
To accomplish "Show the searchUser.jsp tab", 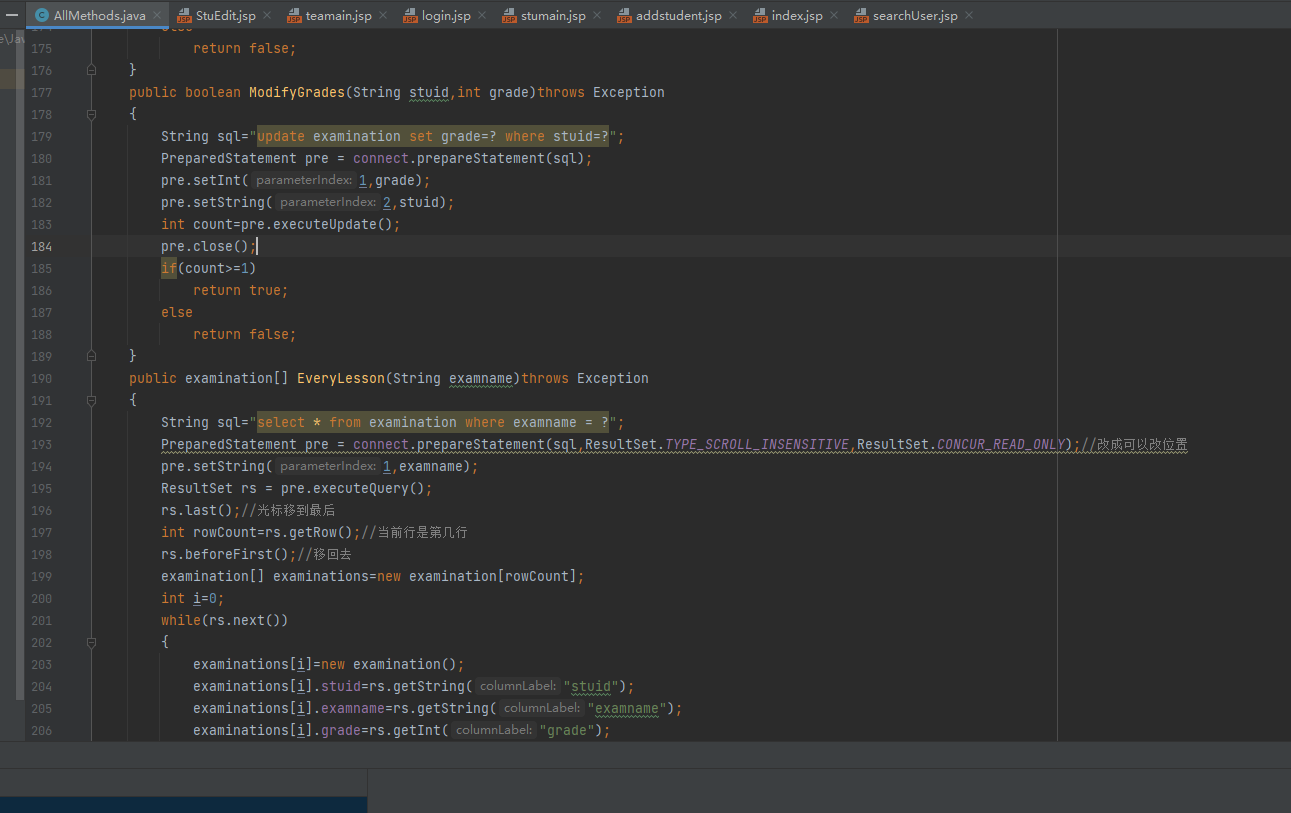I will pos(914,16).
